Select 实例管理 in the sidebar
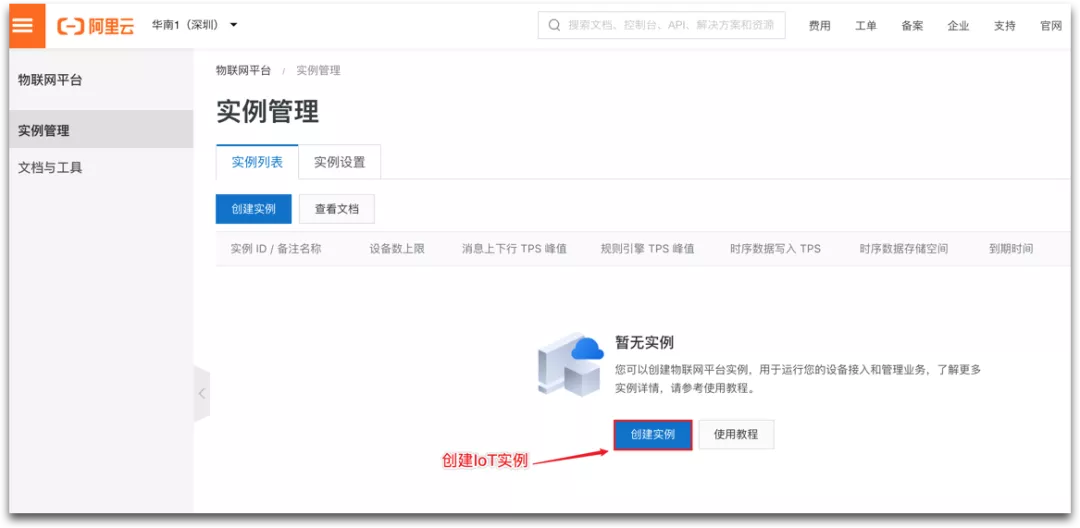This screenshot has height=528, width=1080. click(x=101, y=129)
